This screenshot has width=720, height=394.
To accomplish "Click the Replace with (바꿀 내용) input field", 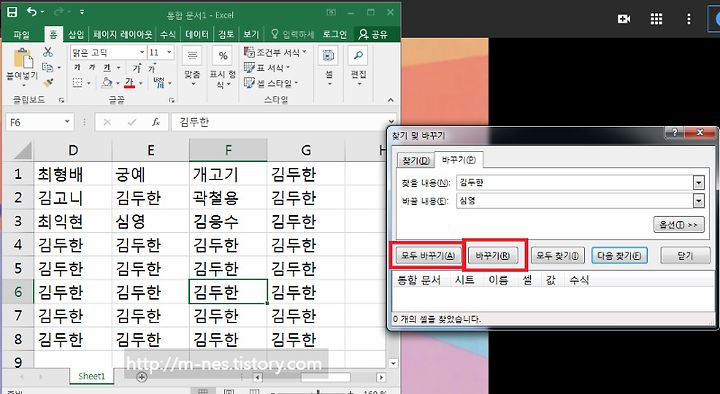I will point(574,201).
